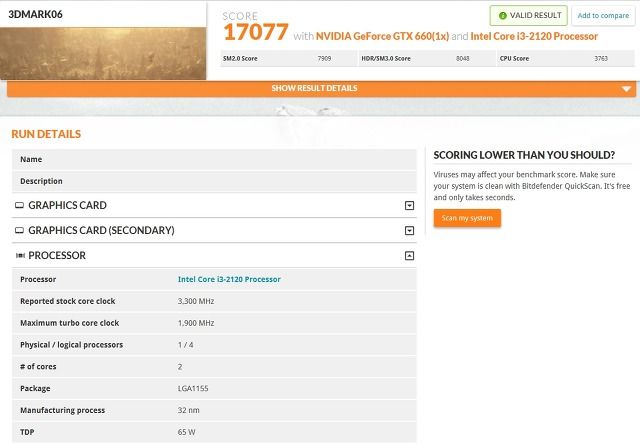
Task: Click the PROCESSOR section title
Action: click(57, 256)
